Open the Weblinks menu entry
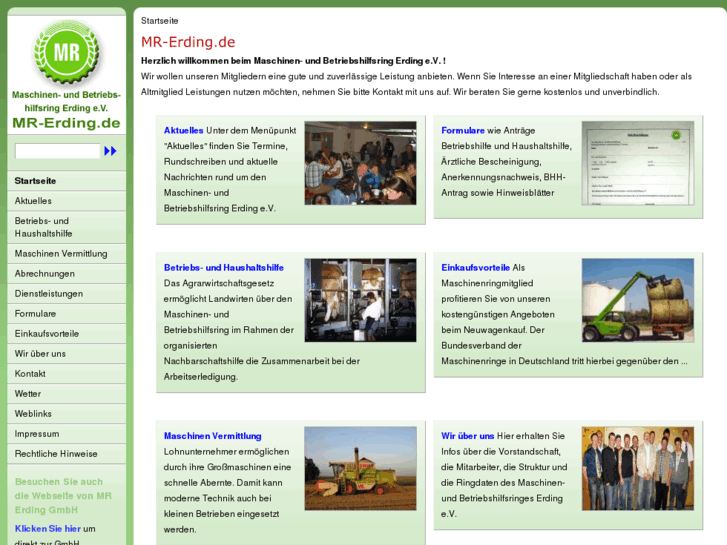 coord(67,413)
